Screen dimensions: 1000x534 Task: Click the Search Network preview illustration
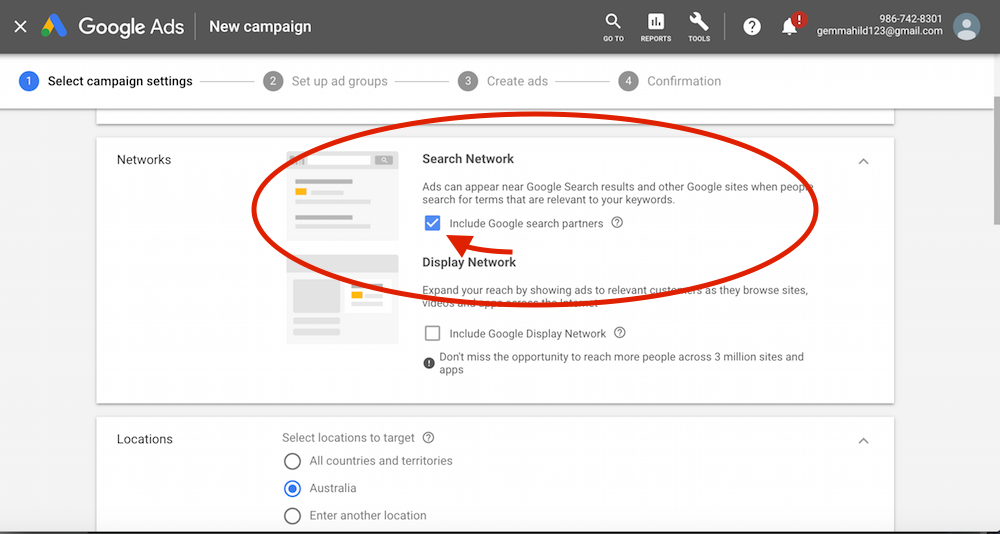point(342,196)
